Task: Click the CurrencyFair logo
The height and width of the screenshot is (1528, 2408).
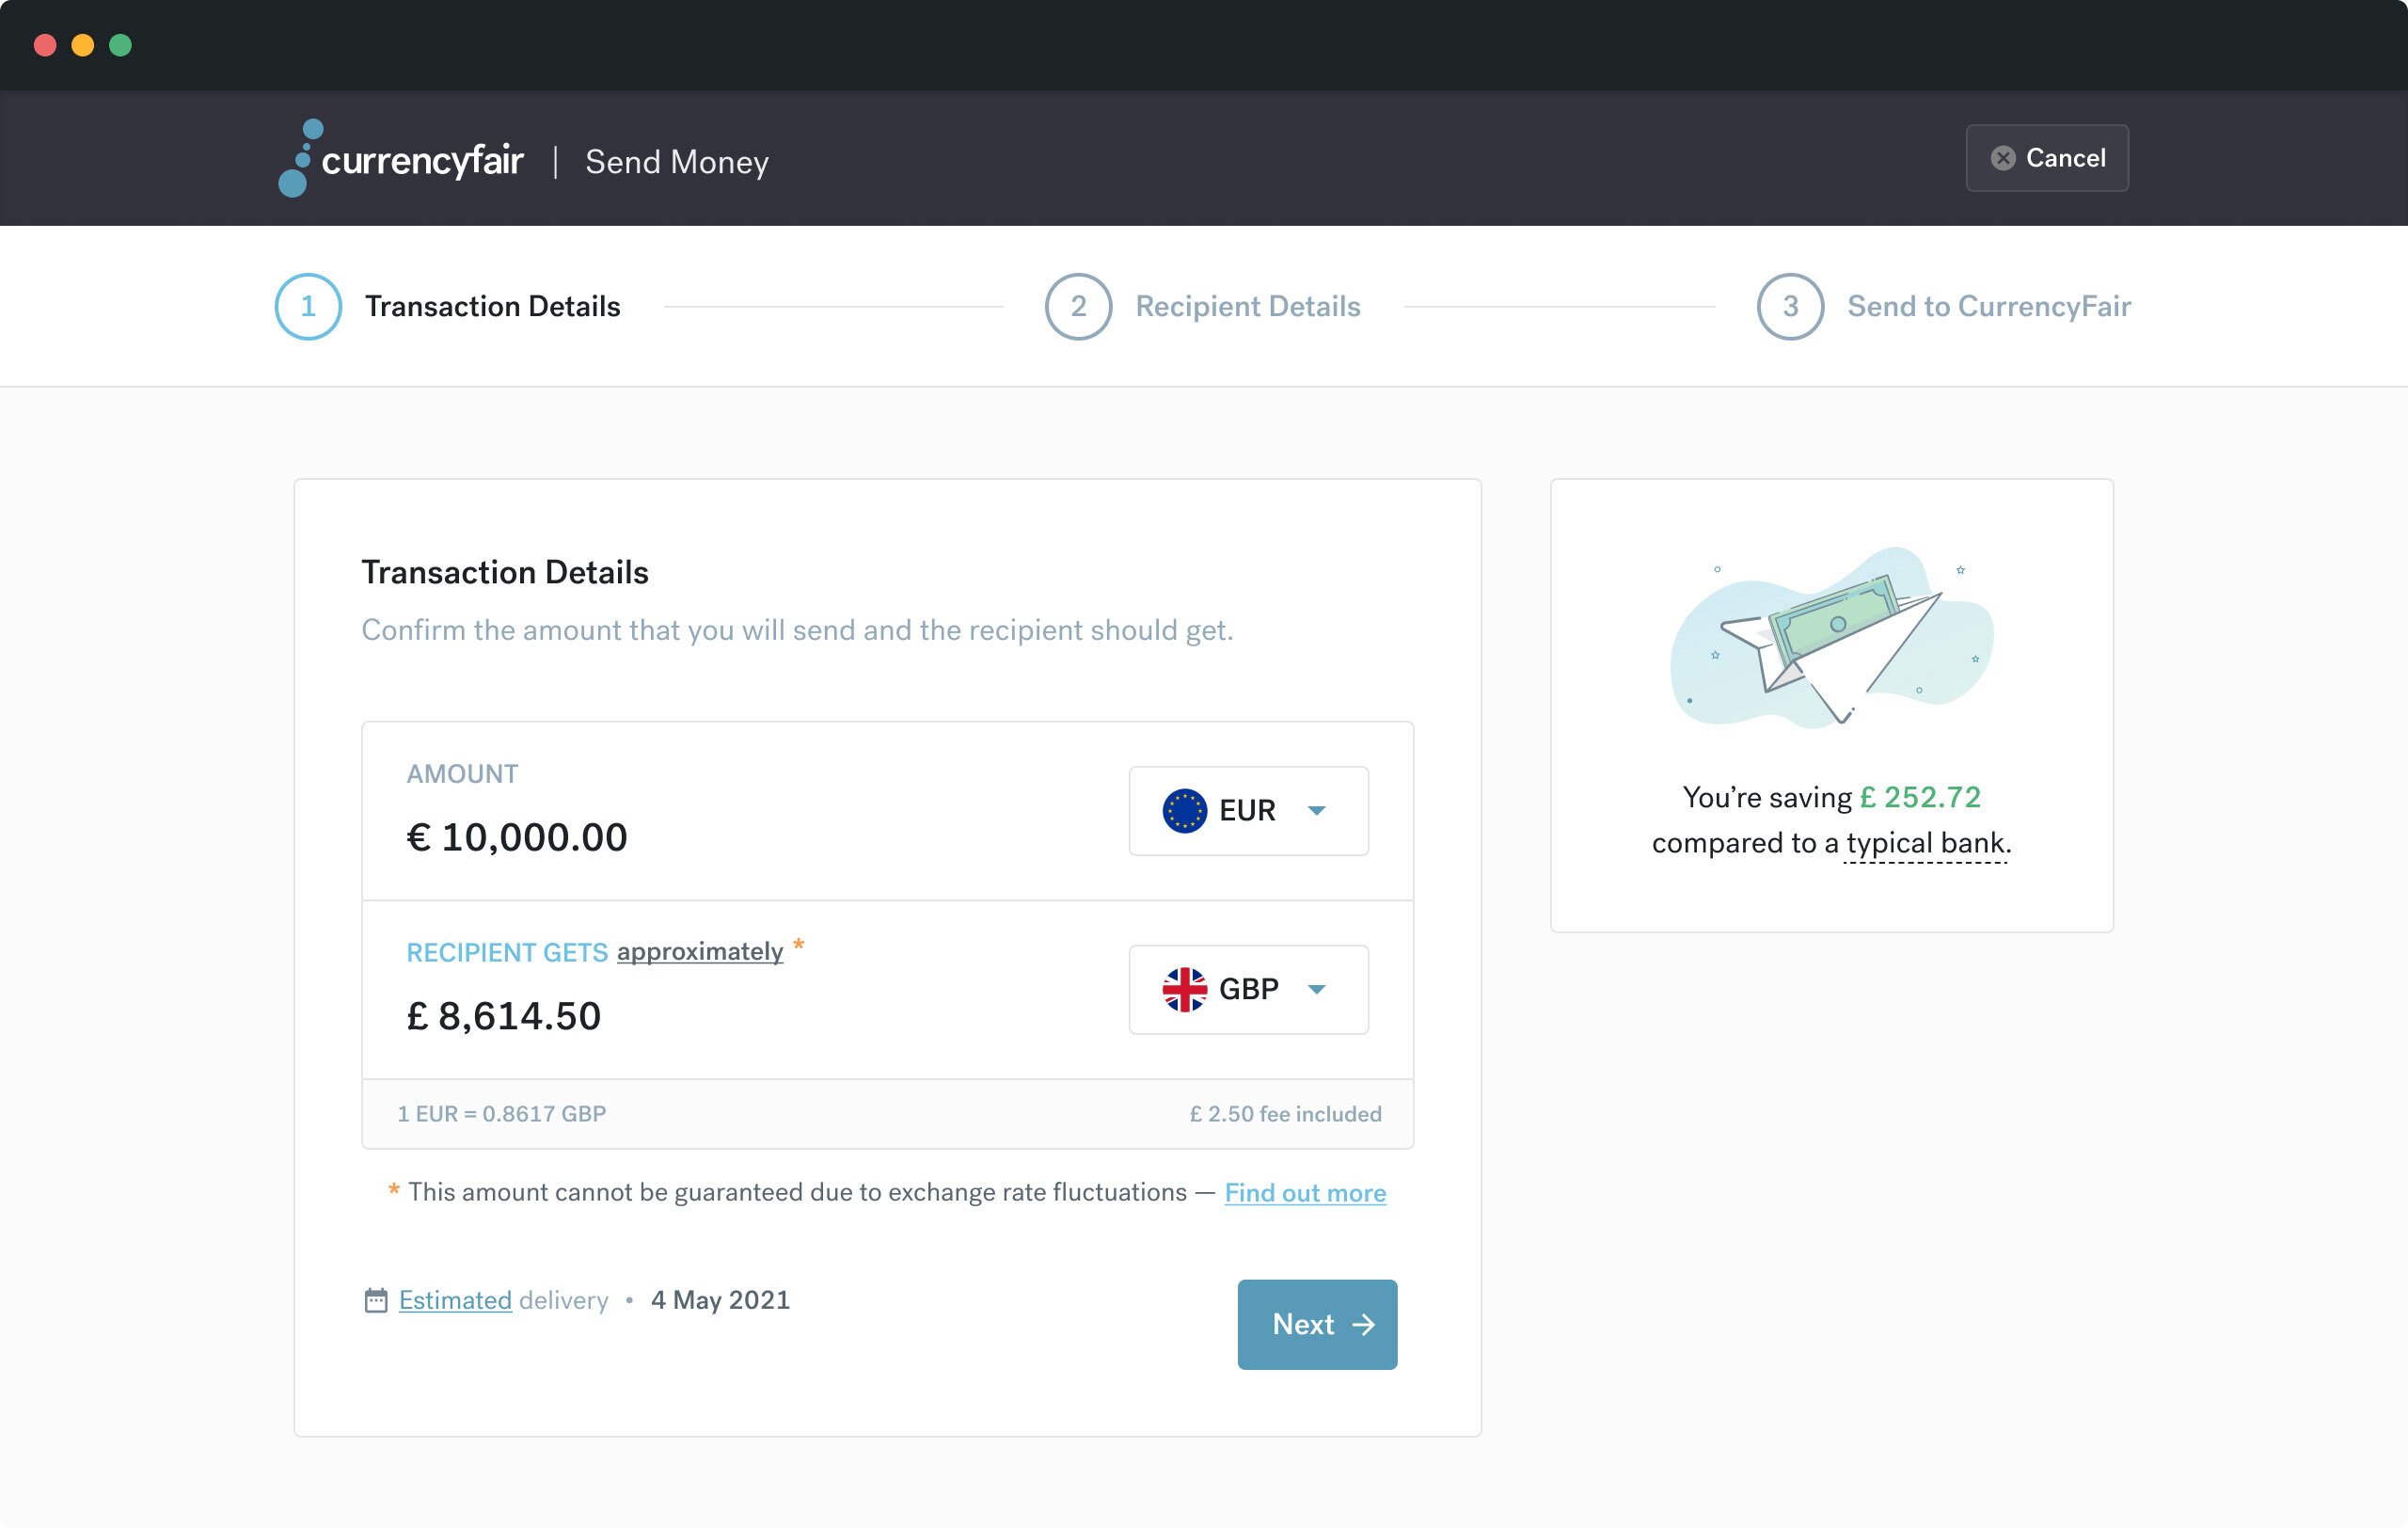Action: [401, 158]
